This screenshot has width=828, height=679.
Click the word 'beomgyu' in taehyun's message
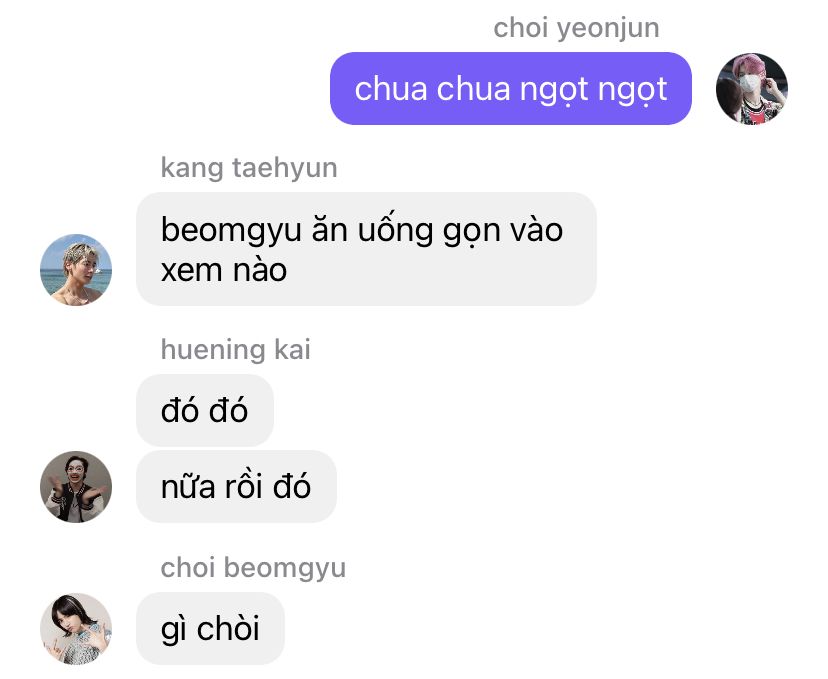point(231,230)
